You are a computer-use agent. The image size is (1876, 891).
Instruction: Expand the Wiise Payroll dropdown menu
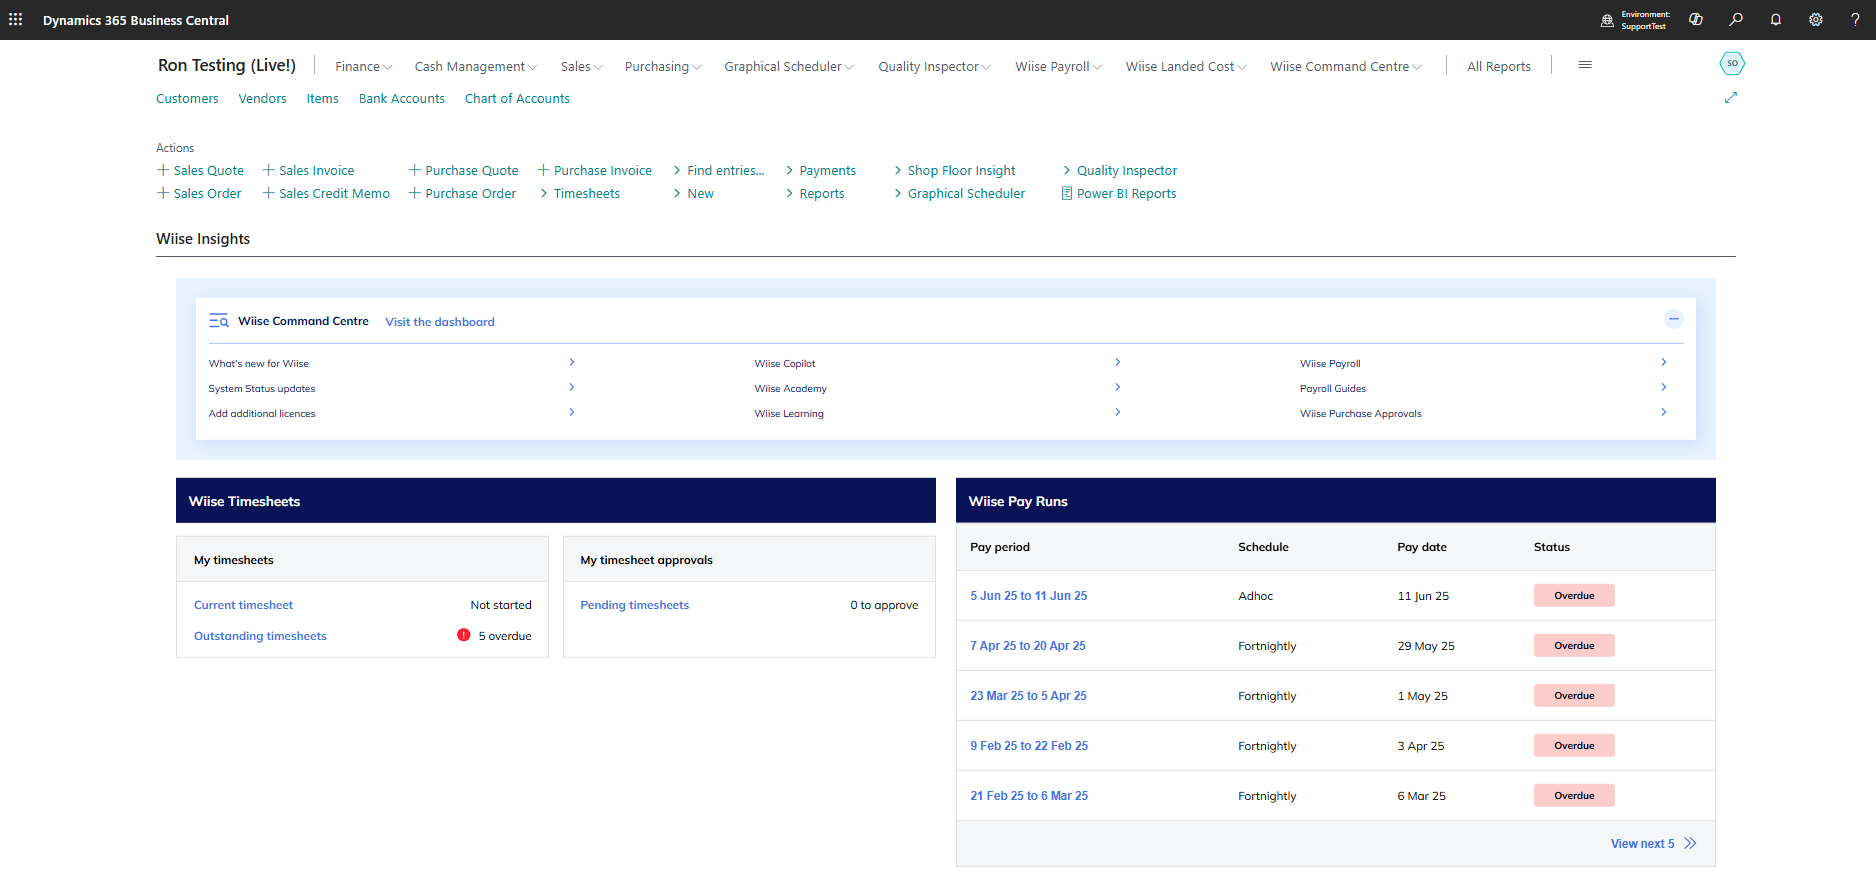point(1059,66)
